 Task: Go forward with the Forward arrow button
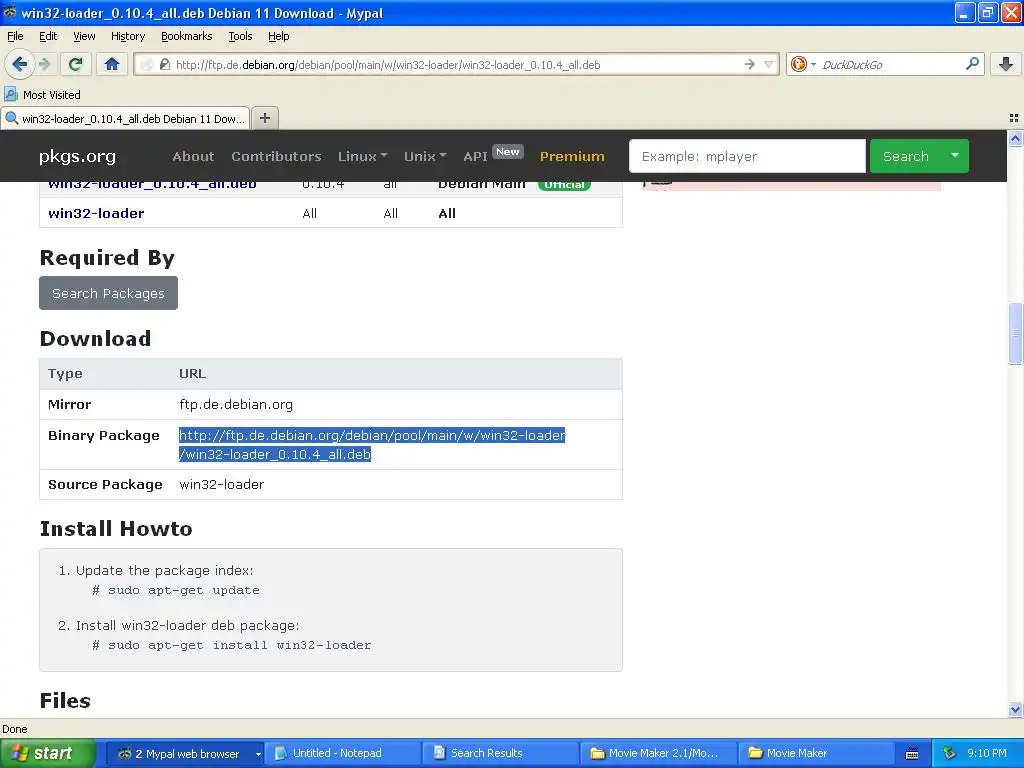pos(44,64)
